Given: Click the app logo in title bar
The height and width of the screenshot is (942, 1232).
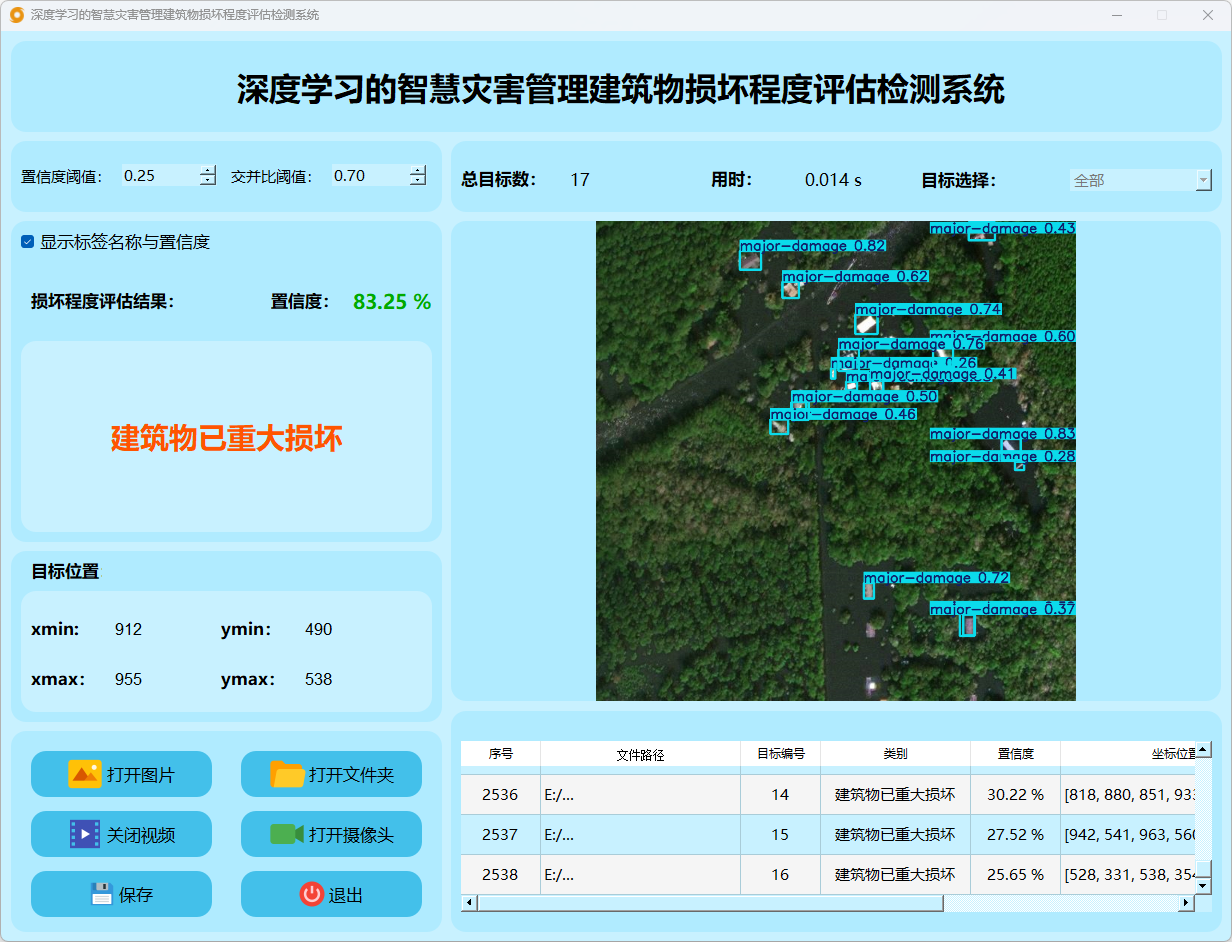Looking at the screenshot, I should tap(16, 15).
